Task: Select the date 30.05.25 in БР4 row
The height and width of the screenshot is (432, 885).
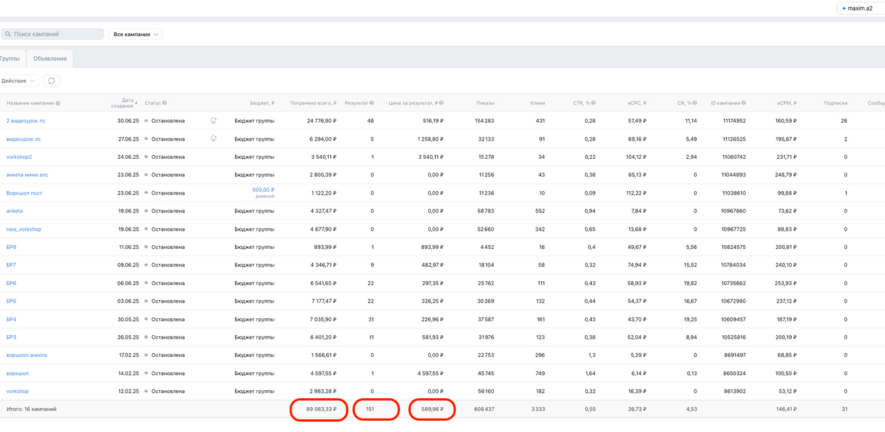Action: tap(128, 320)
